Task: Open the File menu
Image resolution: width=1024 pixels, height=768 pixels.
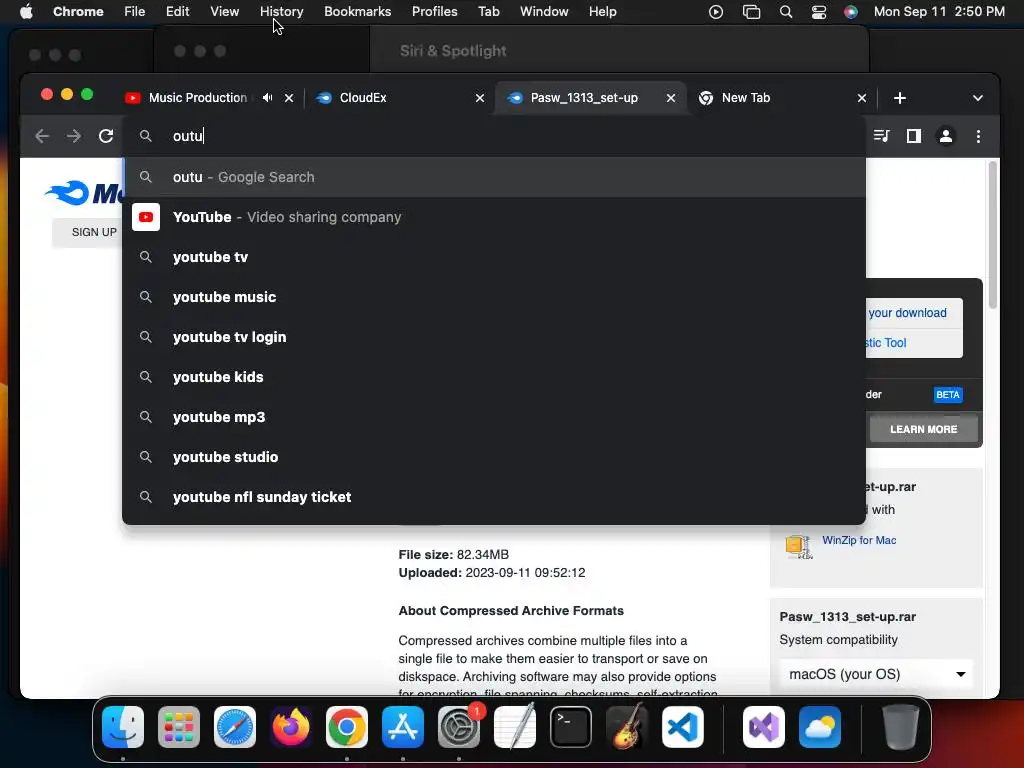Action: pos(135,11)
